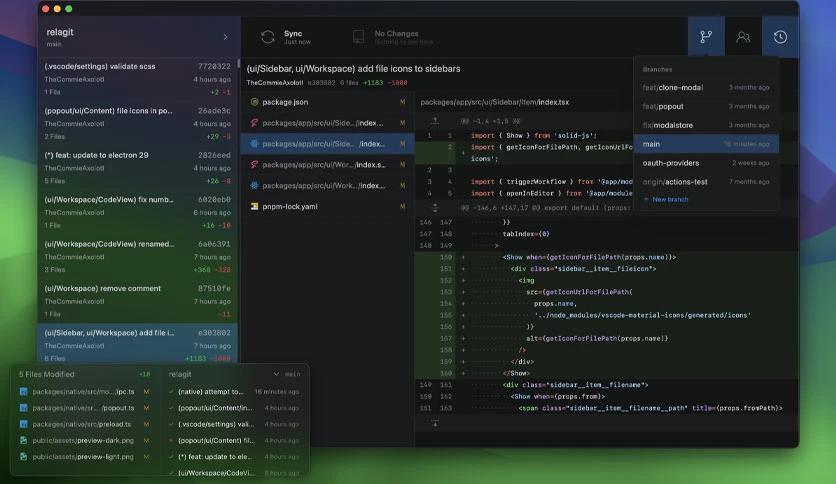This screenshot has height=484, width=836.
Task: Select (popout/ui/Content/In… commit in popout
Action: pos(234,408)
